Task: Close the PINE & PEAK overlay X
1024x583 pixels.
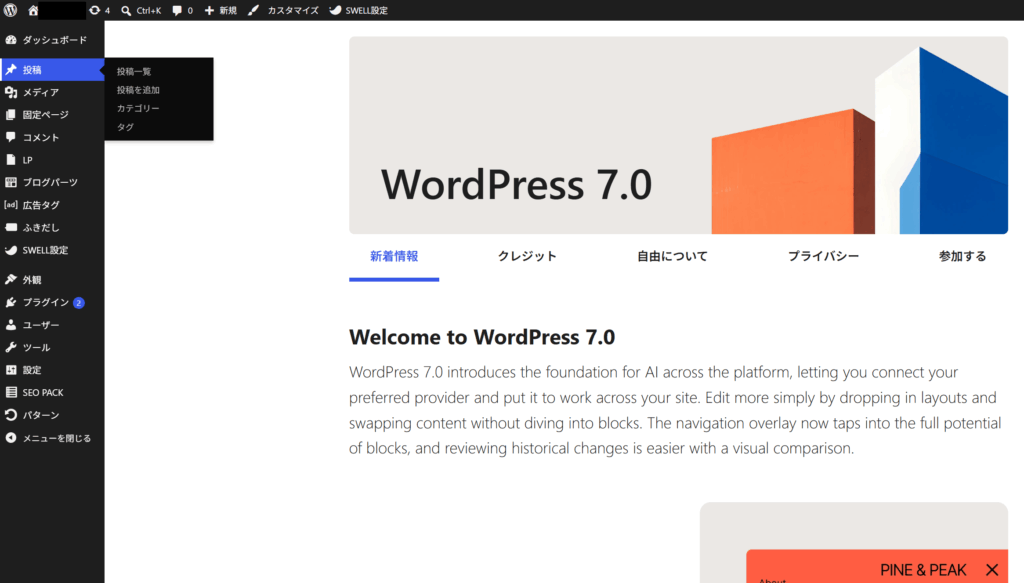Action: pyautogui.click(x=992, y=570)
